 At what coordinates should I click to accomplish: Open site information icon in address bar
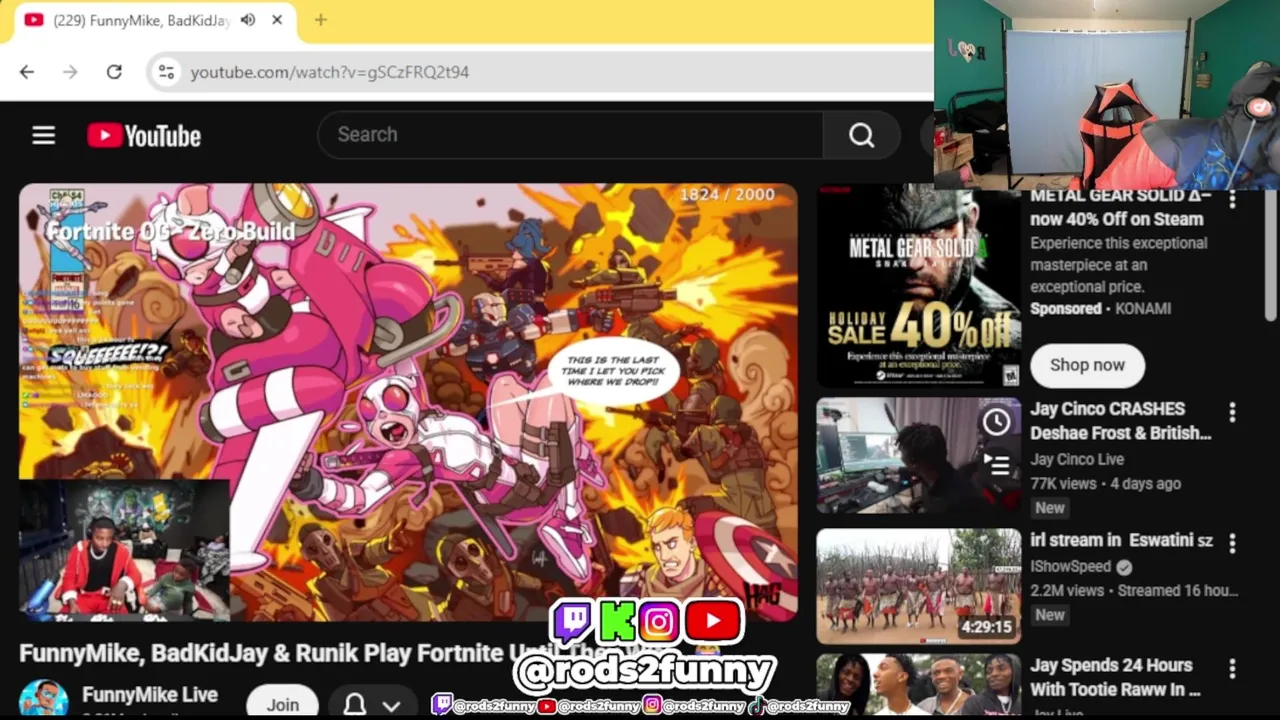click(x=166, y=72)
